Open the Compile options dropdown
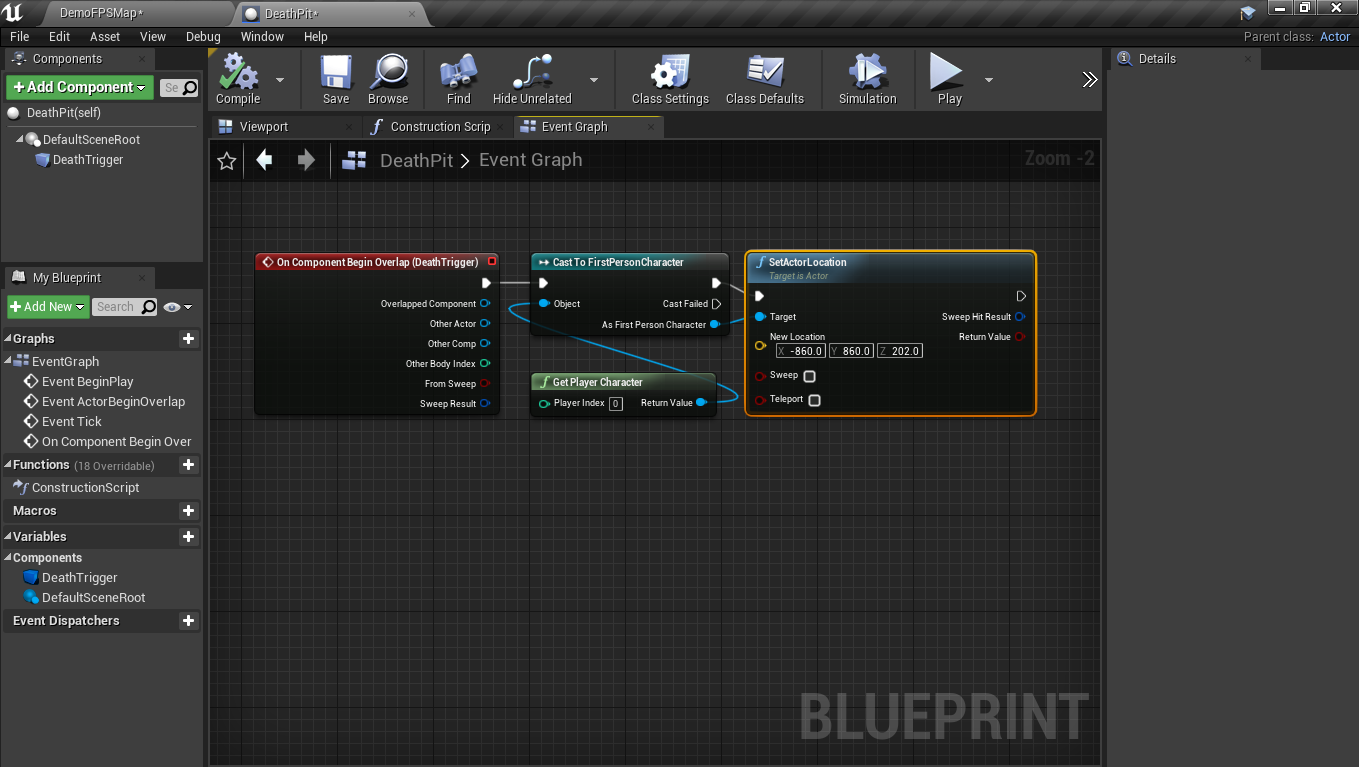The image size is (1359, 767). (x=279, y=78)
